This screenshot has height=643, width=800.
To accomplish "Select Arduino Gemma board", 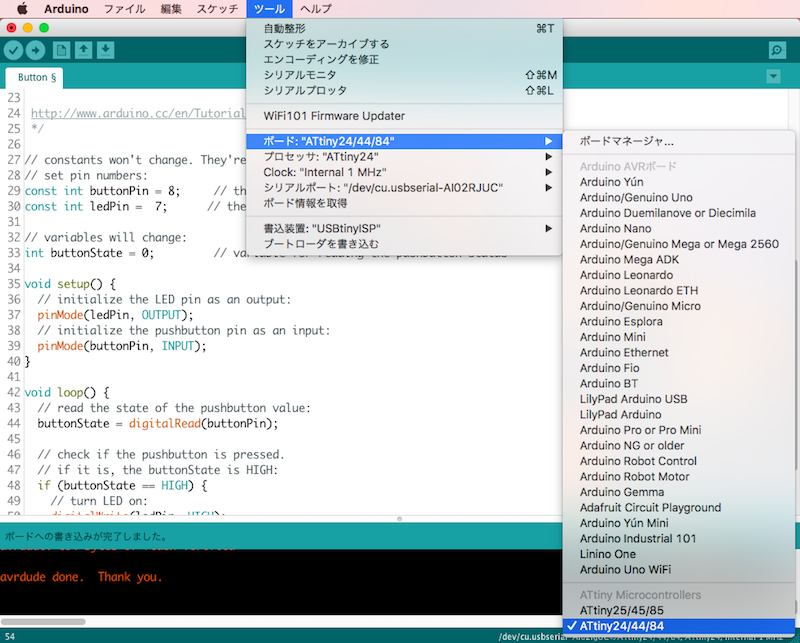I will pos(679,492).
